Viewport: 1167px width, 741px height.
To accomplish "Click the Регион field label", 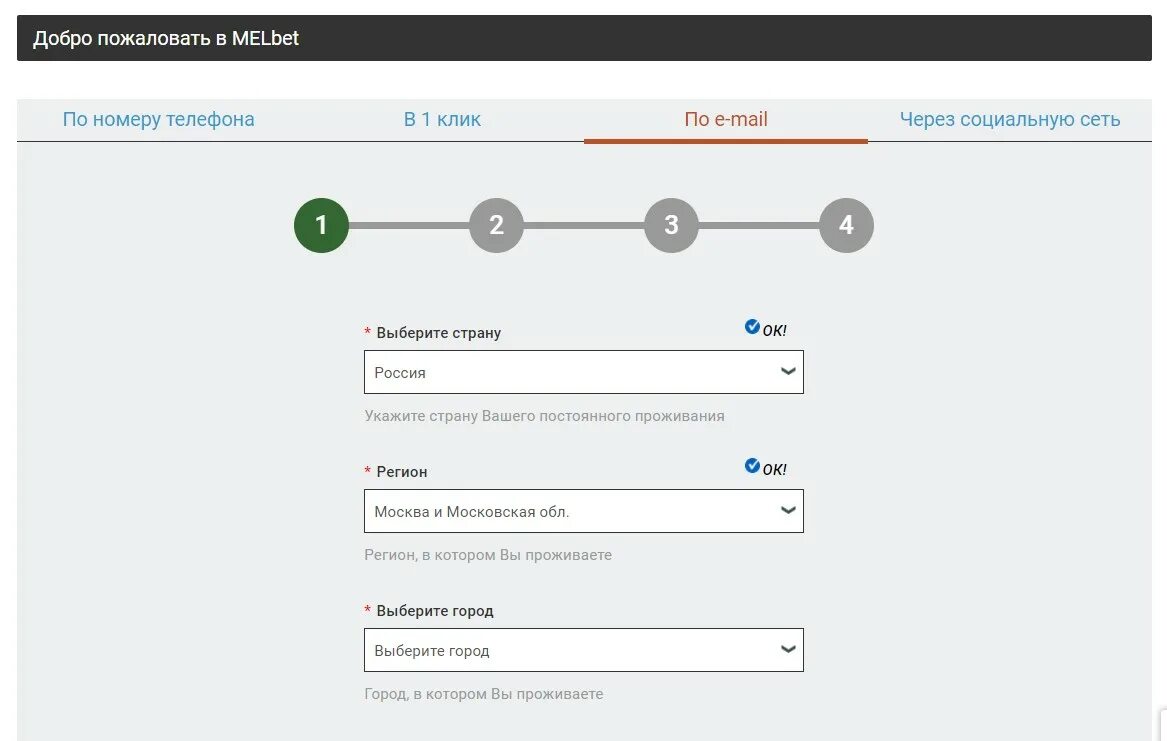I will pos(402,472).
